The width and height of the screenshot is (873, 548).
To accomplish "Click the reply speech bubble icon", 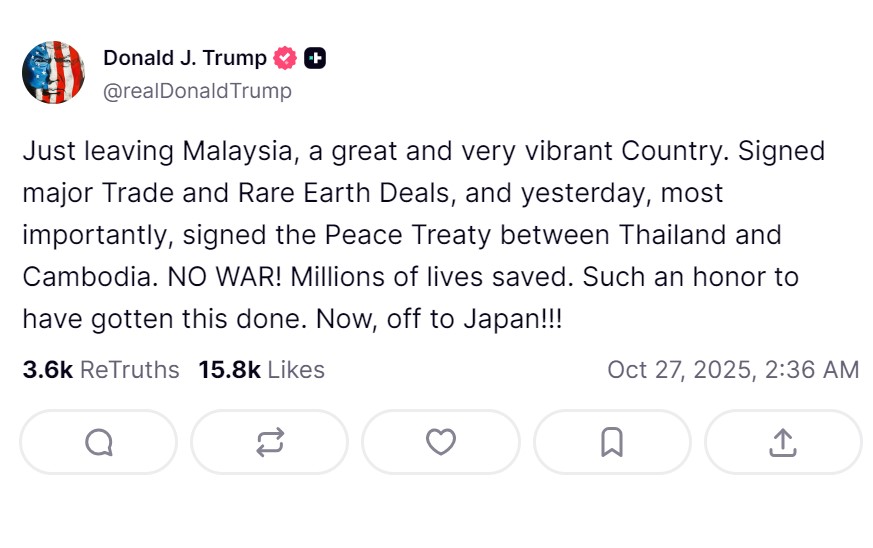I will [x=99, y=442].
